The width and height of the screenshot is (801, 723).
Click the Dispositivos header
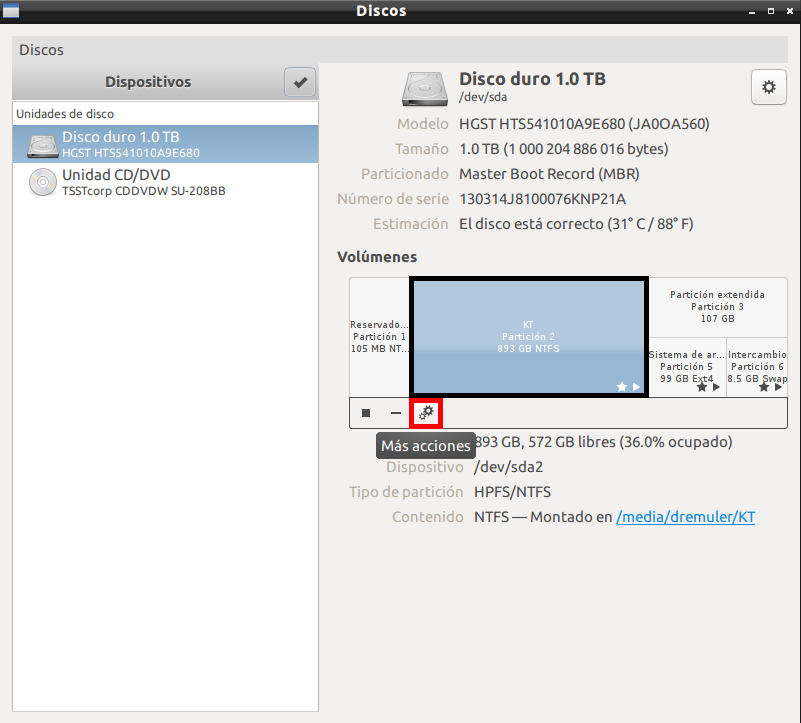click(148, 82)
